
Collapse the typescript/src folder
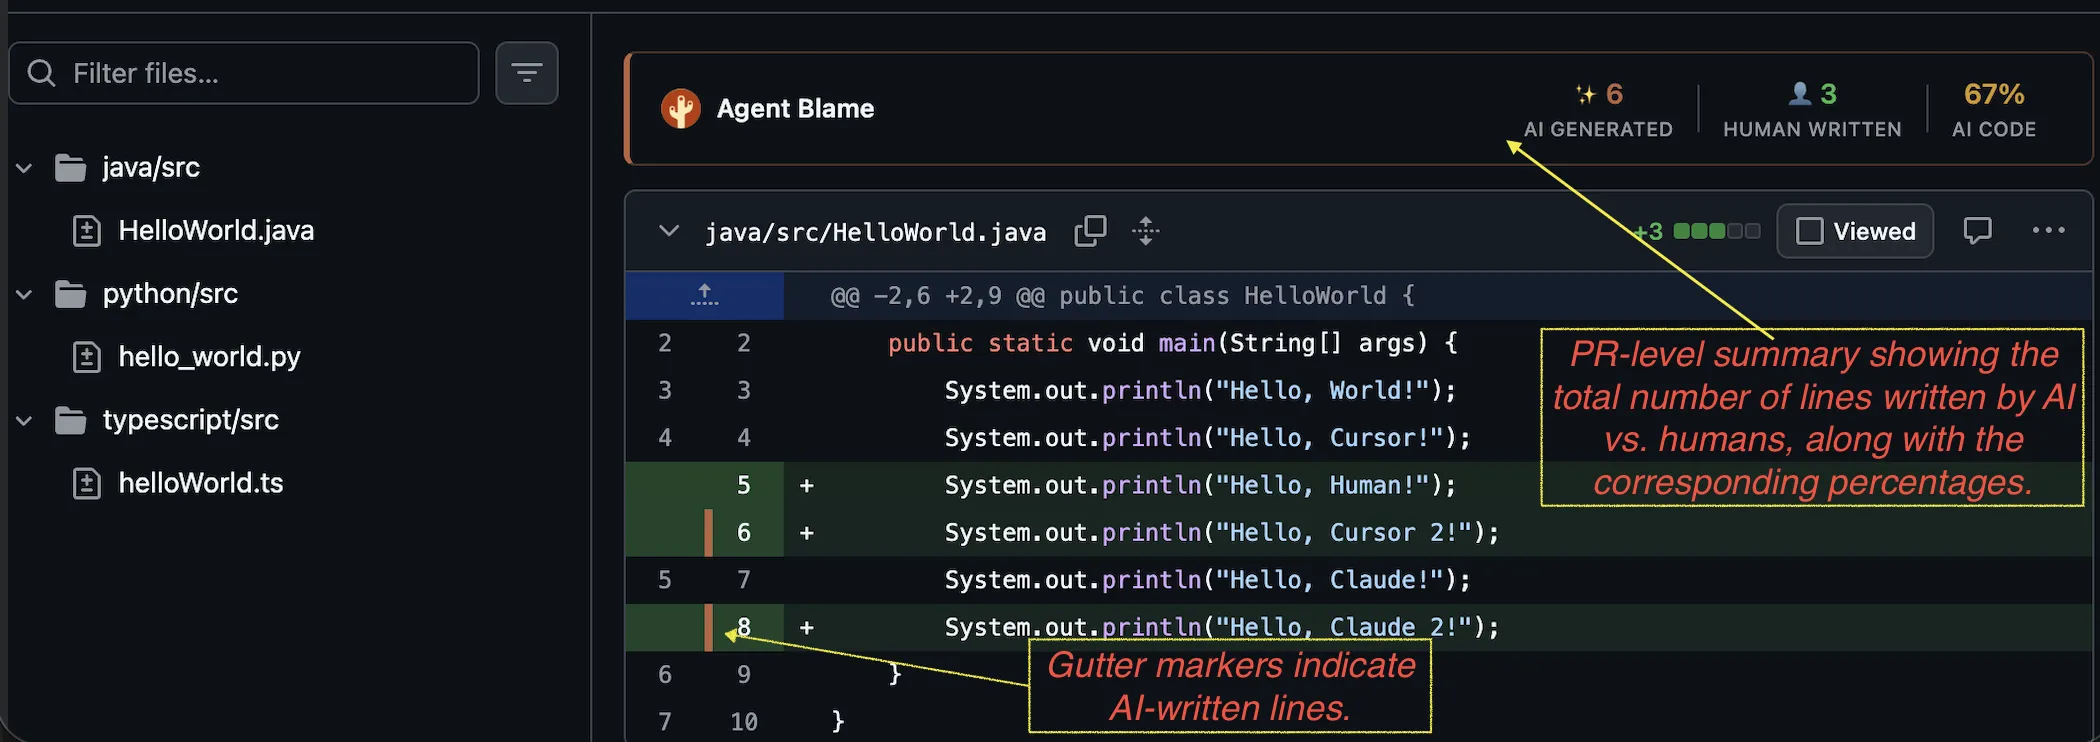click(x=25, y=420)
